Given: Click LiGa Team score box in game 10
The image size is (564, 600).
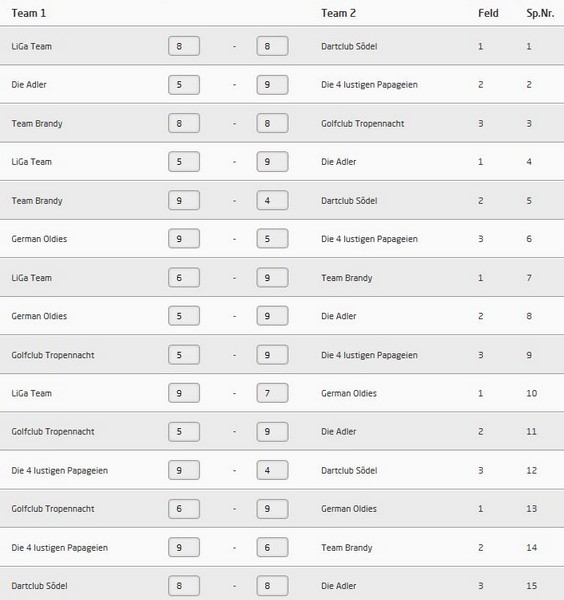Looking at the screenshot, I should click(x=184, y=393).
